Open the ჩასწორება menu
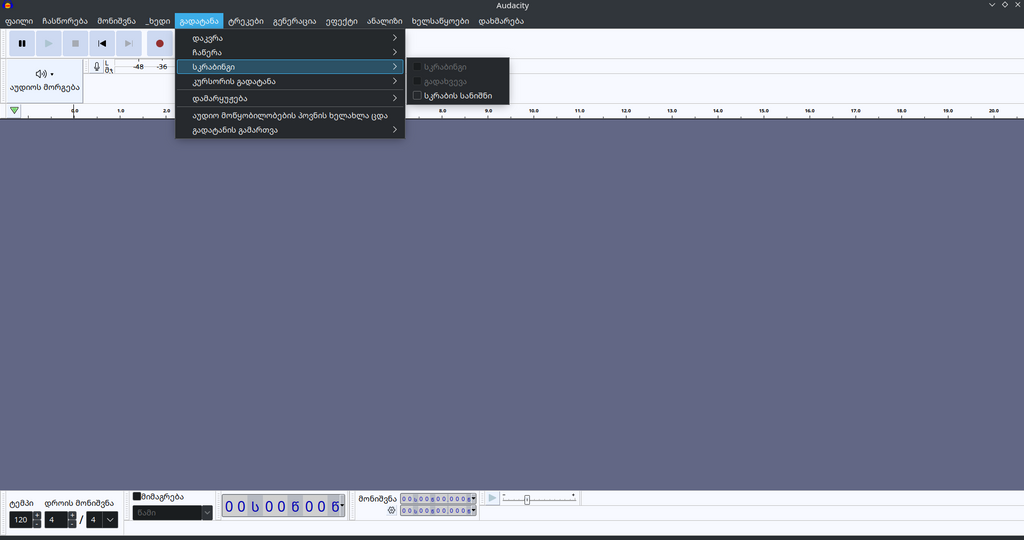1024x540 pixels. pyautogui.click(x=65, y=21)
